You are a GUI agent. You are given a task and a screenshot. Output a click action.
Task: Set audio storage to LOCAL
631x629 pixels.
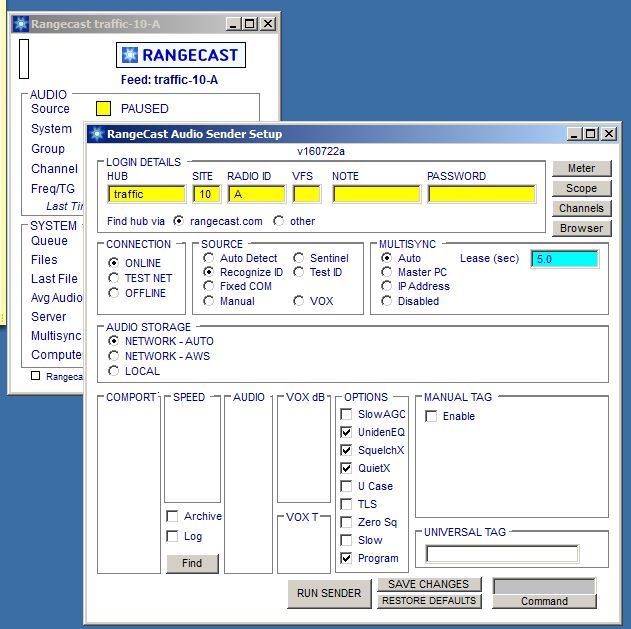[114, 371]
